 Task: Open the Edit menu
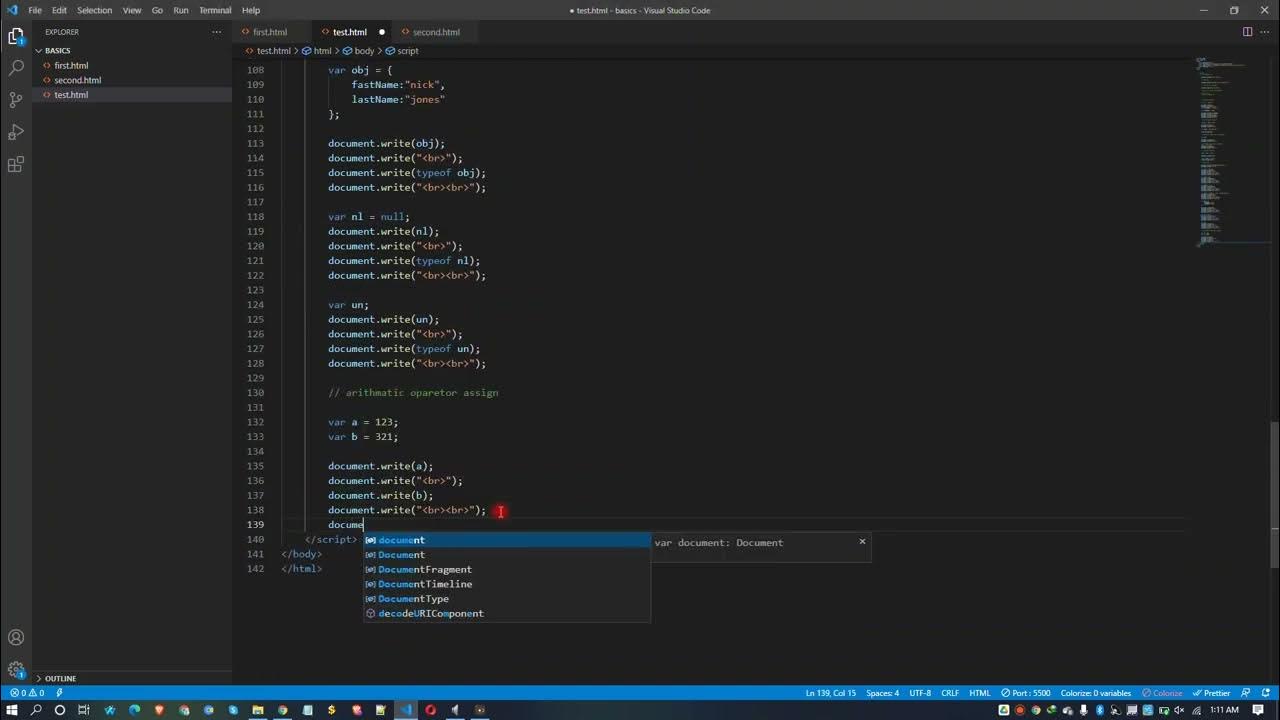59,10
